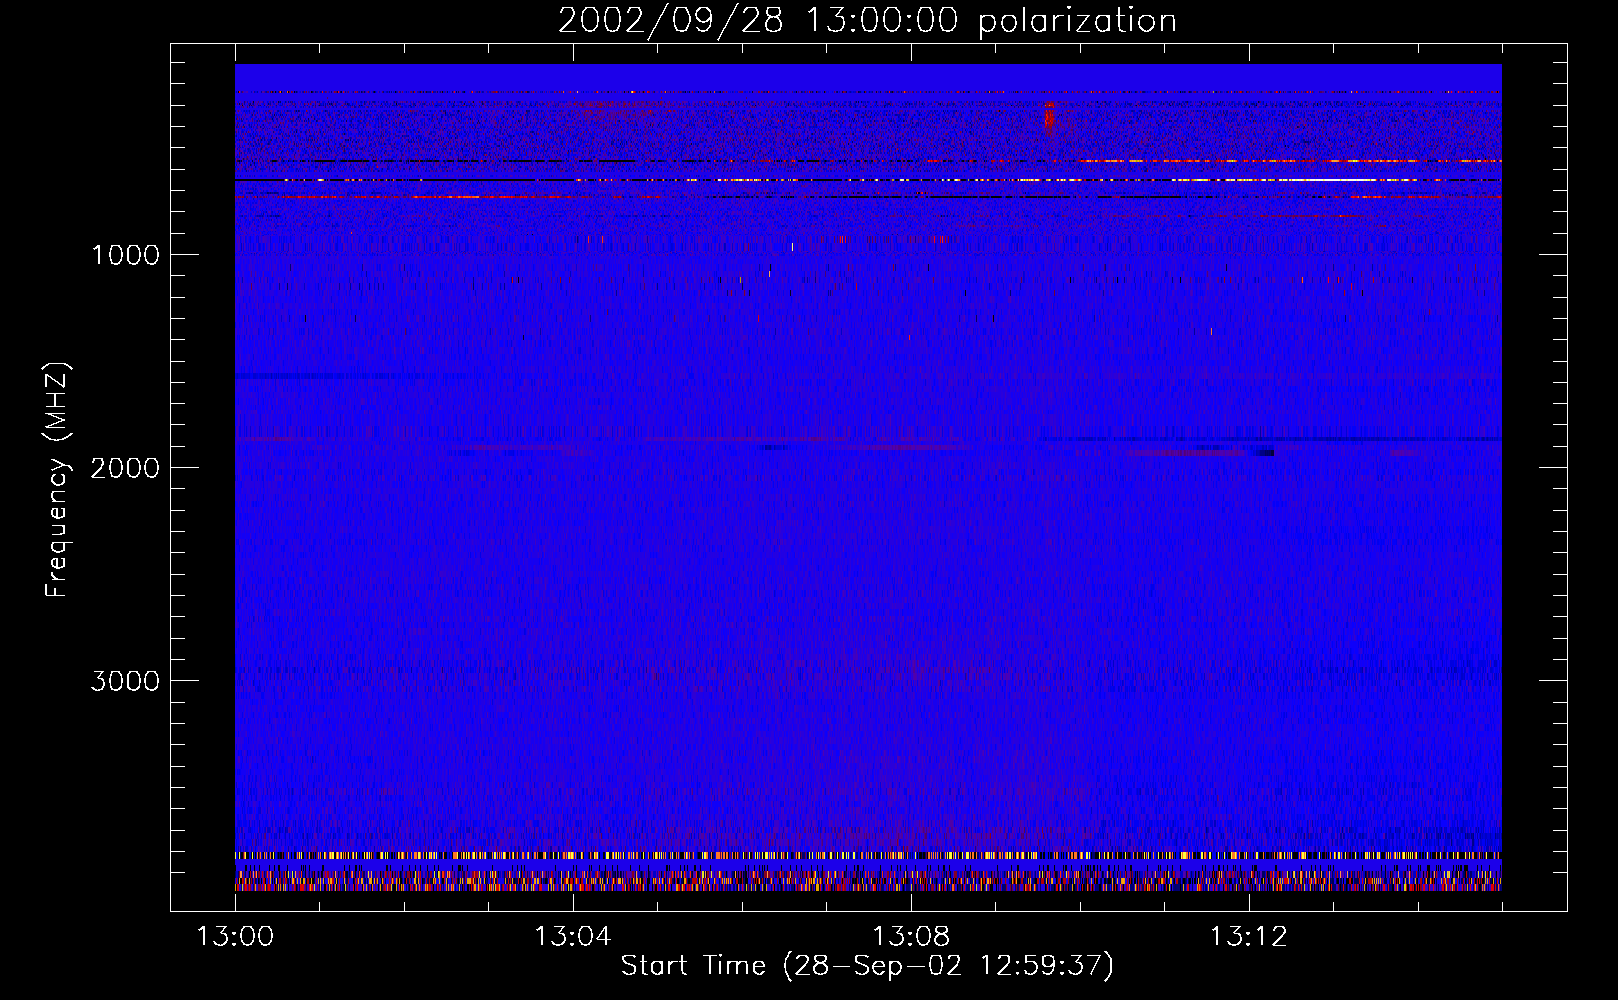Click the 3000 frequency tick label

coord(125,681)
